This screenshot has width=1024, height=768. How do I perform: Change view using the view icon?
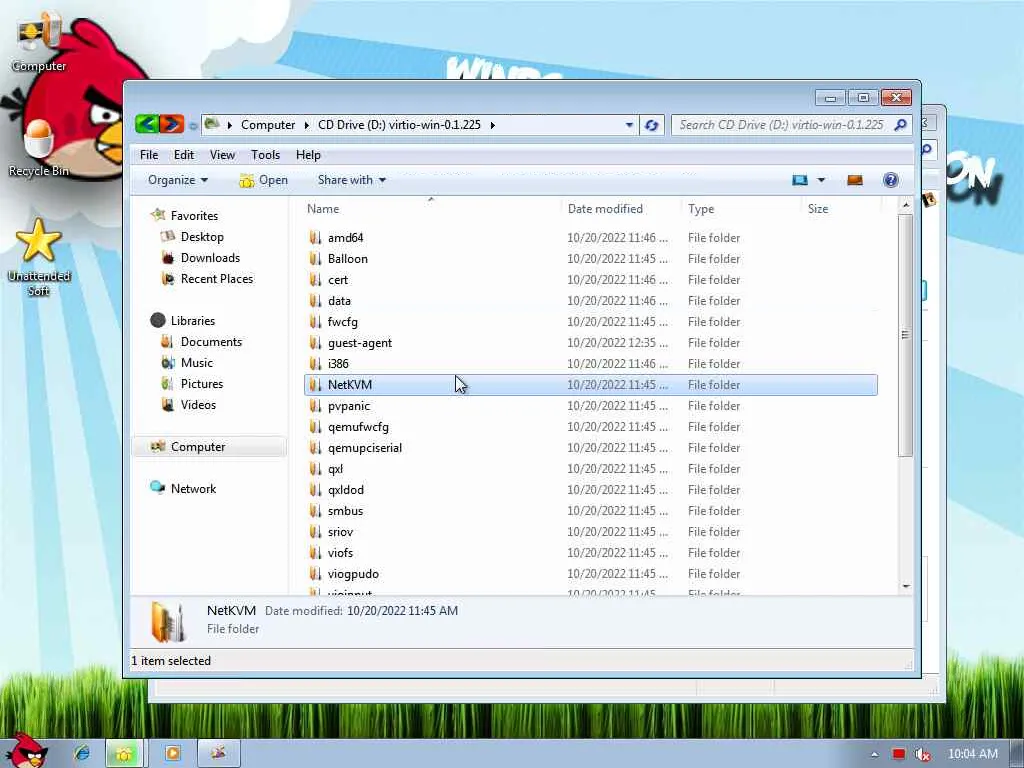(x=800, y=180)
